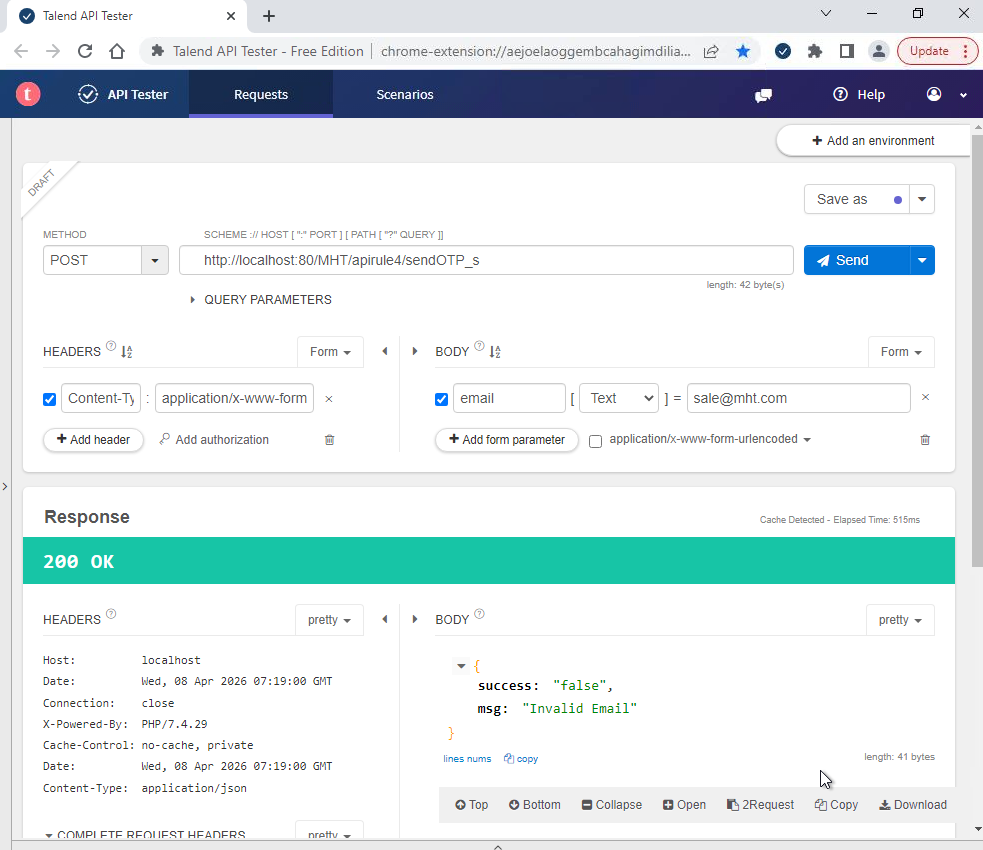Open the Send options dropdown arrow
Image resolution: width=983 pixels, height=850 pixels.
[922, 260]
